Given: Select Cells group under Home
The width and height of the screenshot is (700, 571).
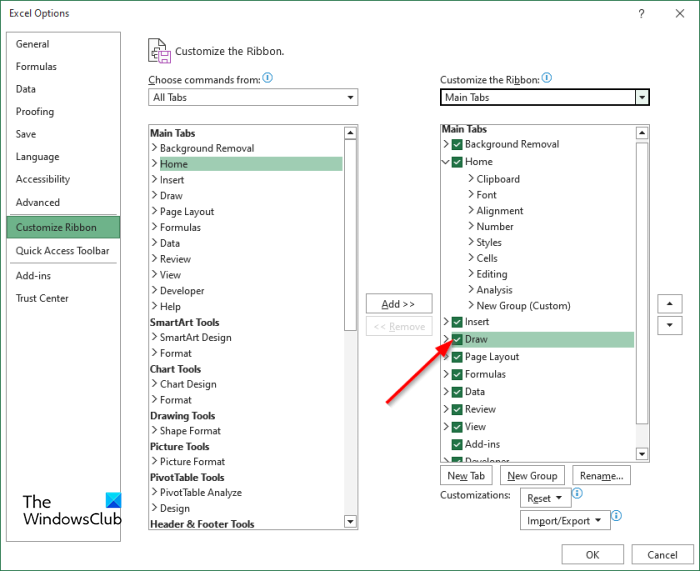Looking at the screenshot, I should [487, 258].
